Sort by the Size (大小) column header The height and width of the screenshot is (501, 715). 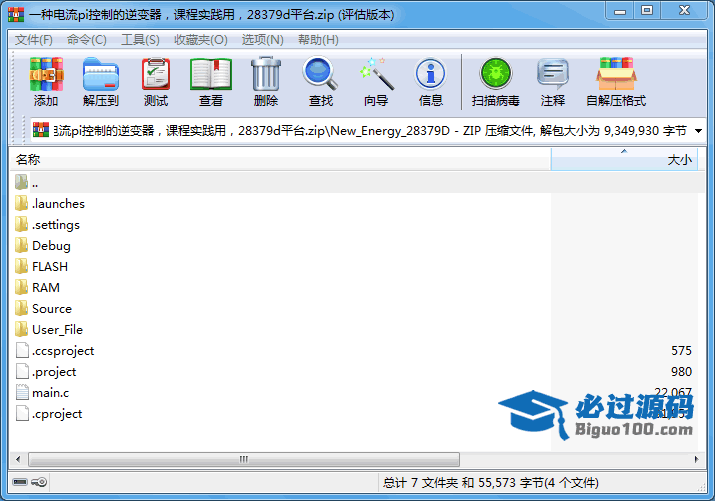click(624, 160)
